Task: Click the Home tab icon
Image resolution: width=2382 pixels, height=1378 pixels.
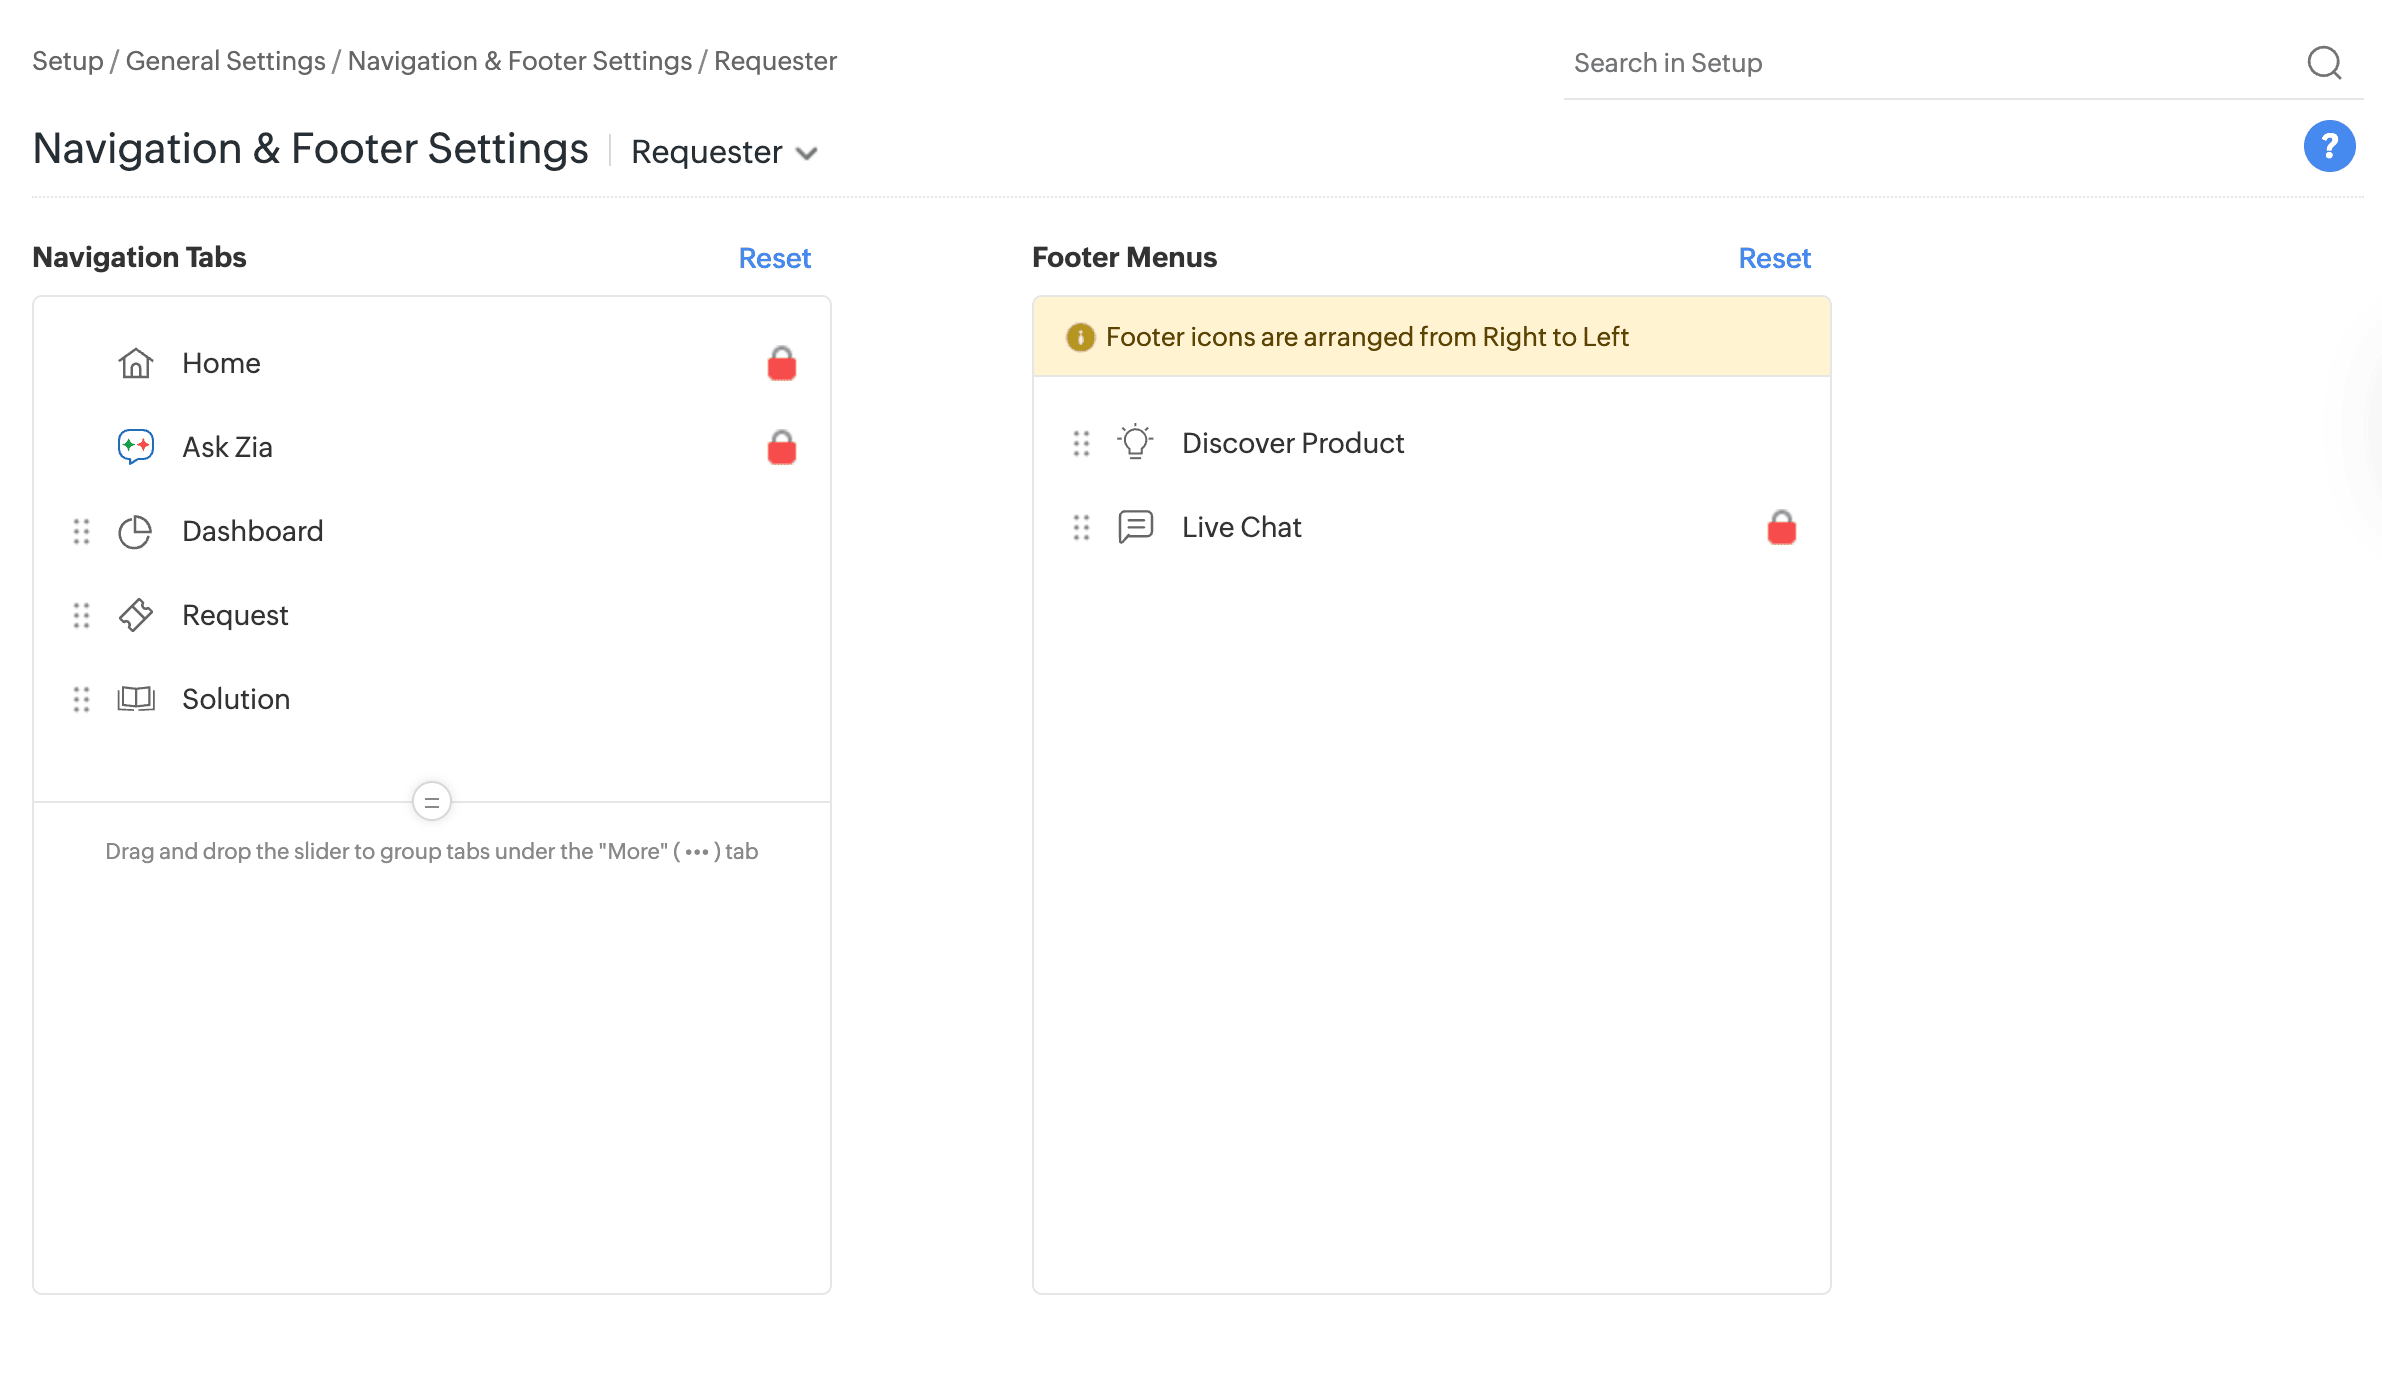Action: click(135, 363)
